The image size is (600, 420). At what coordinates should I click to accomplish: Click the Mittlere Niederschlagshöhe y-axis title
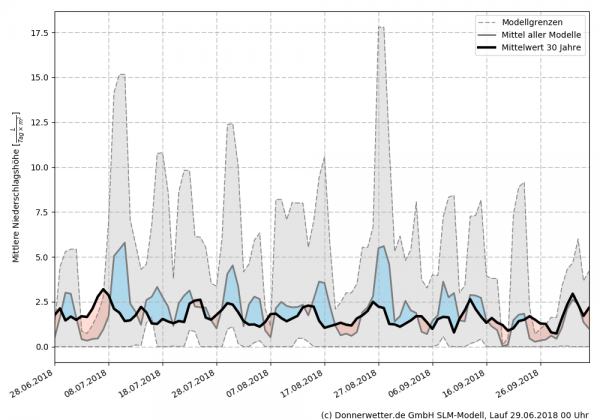coord(16,190)
